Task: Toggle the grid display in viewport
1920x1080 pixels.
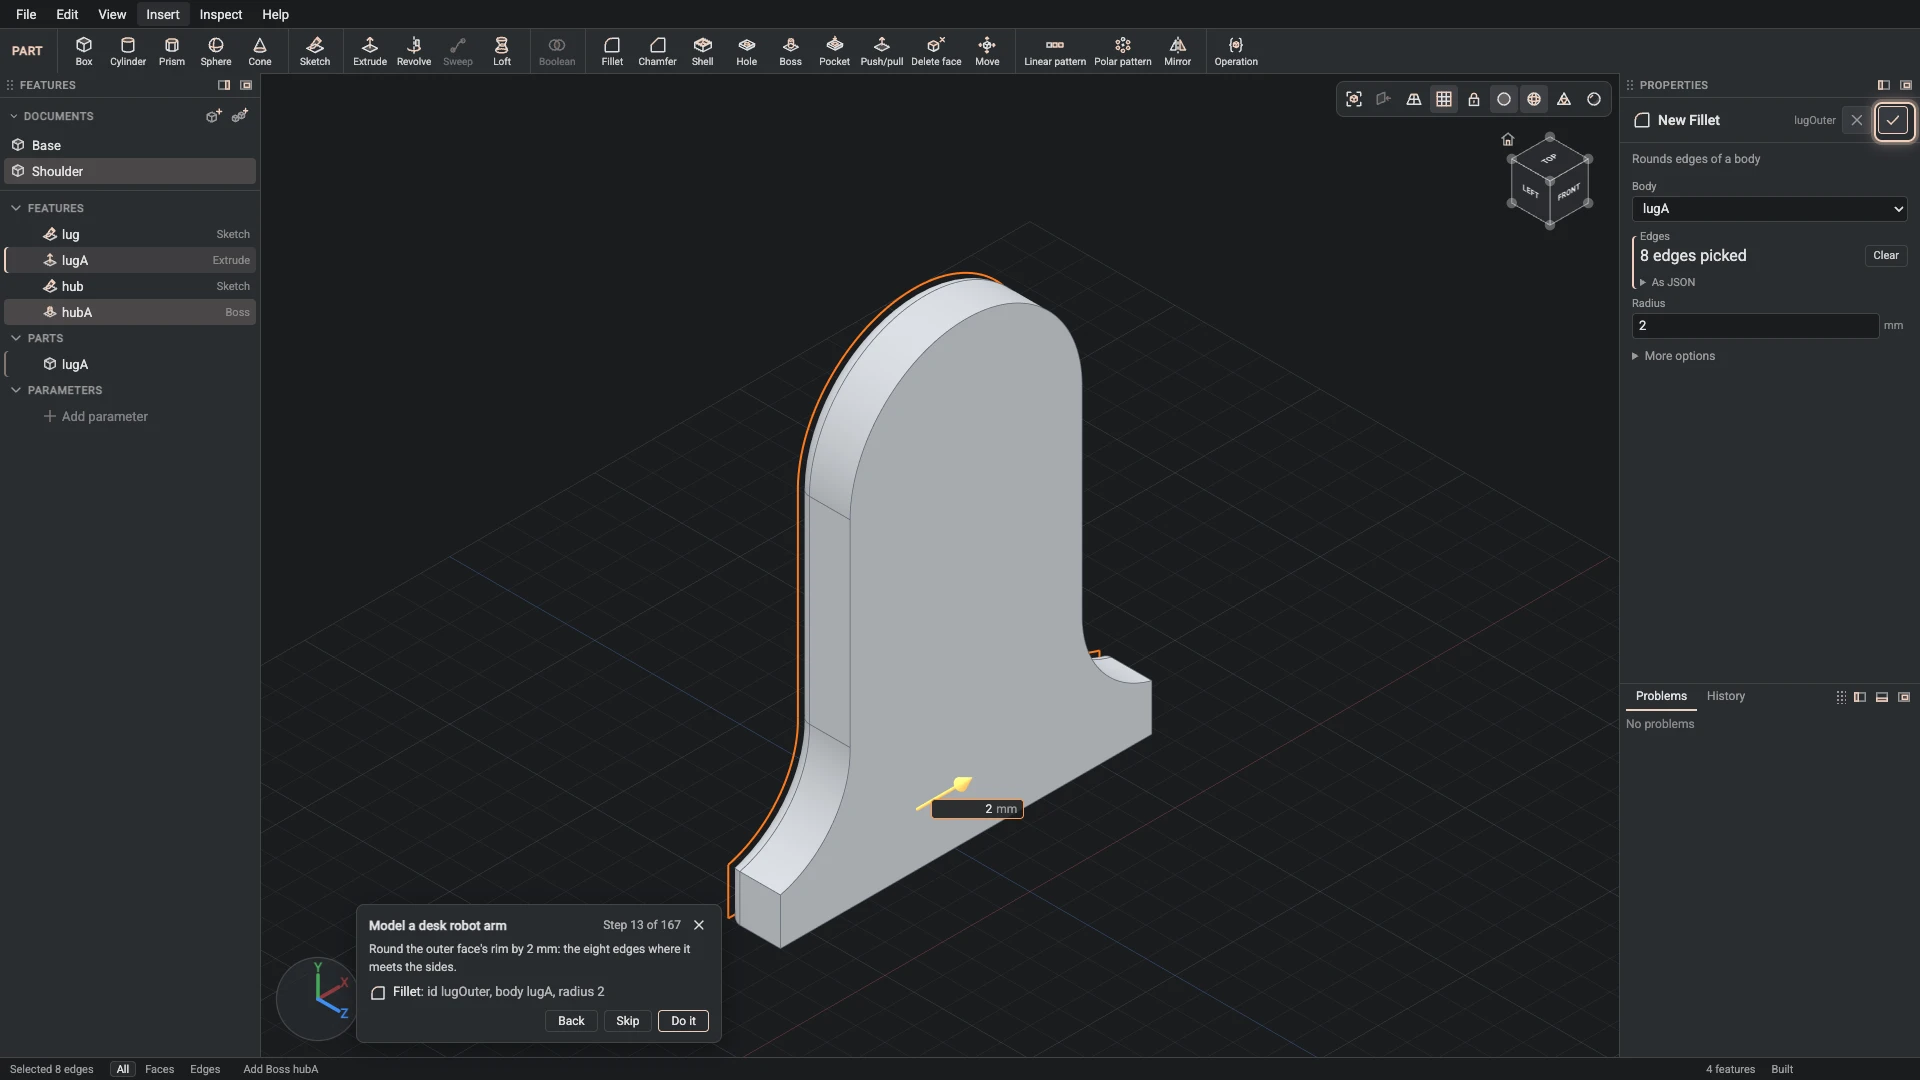Action: 1444,99
